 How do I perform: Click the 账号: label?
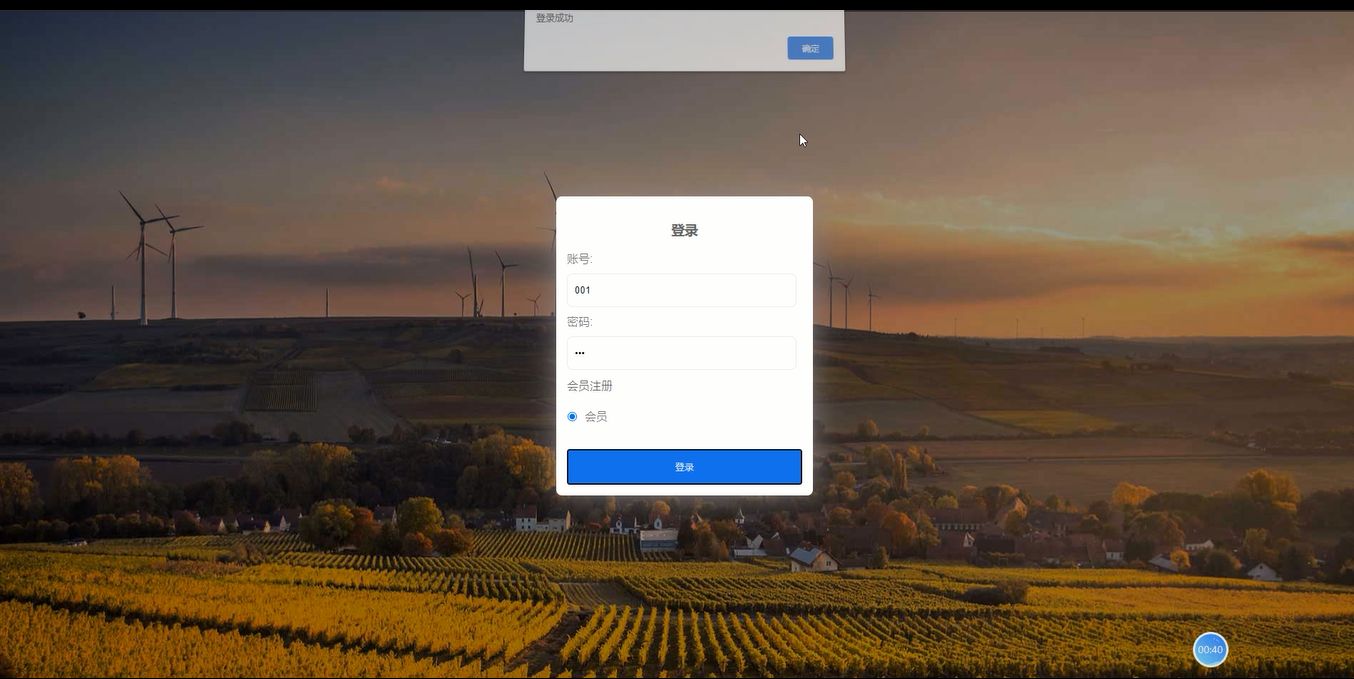[580, 259]
